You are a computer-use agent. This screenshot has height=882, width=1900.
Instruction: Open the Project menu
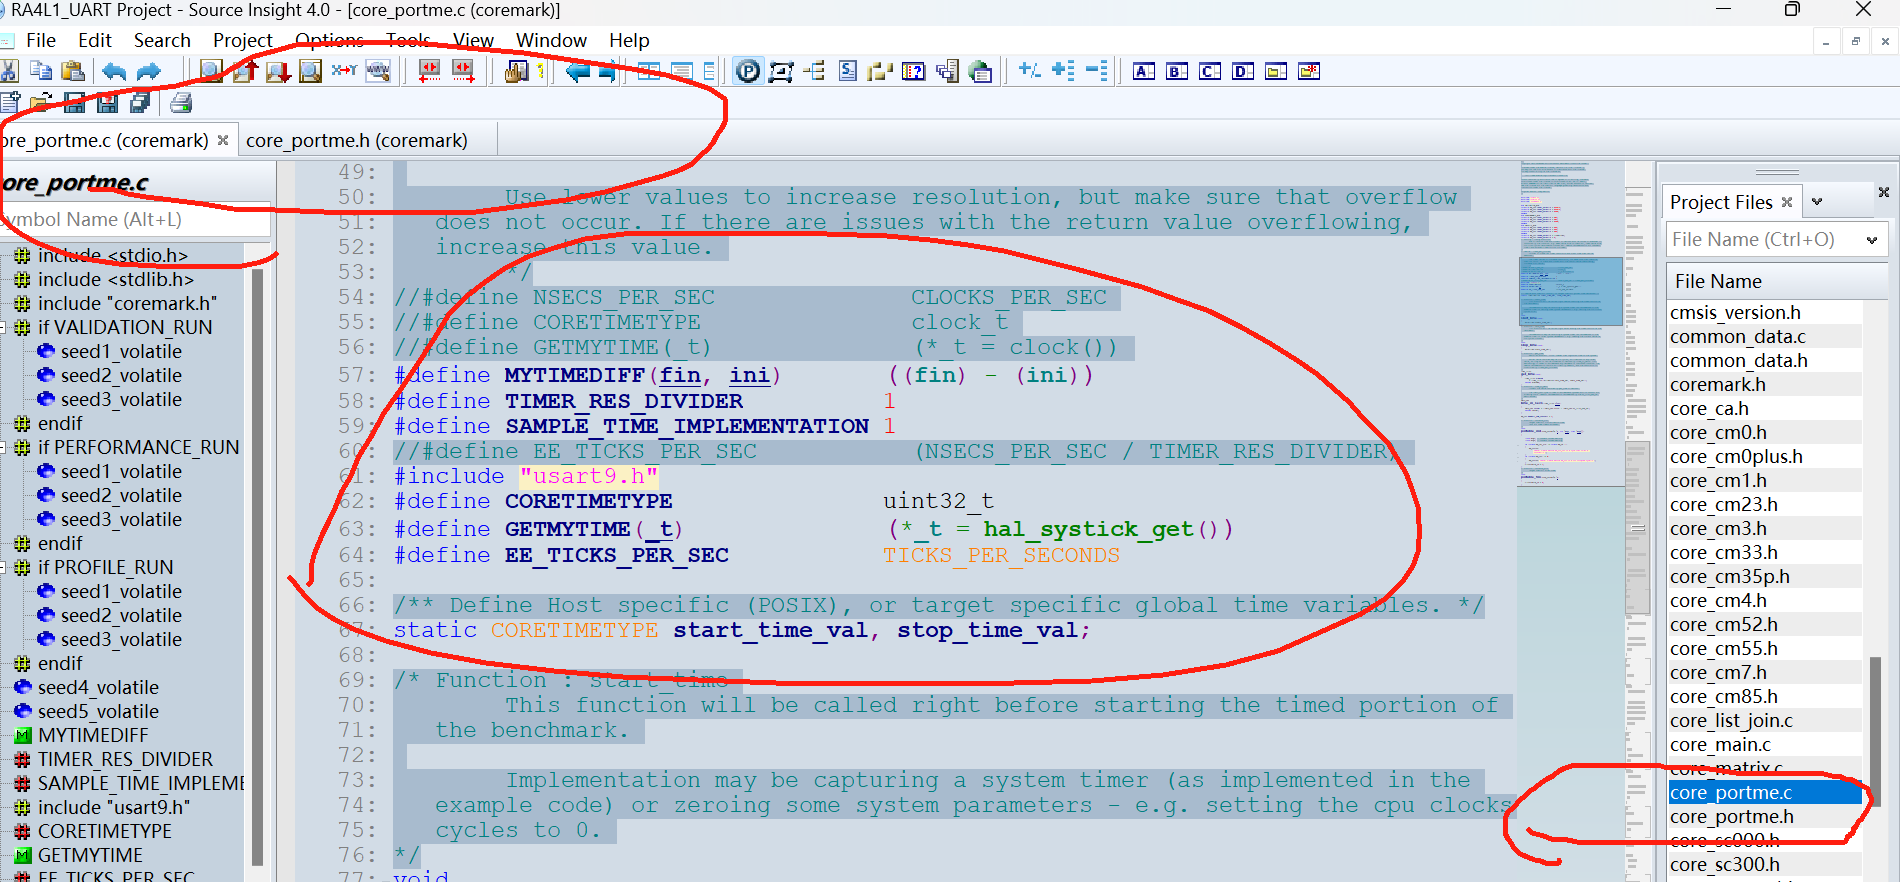point(242,40)
